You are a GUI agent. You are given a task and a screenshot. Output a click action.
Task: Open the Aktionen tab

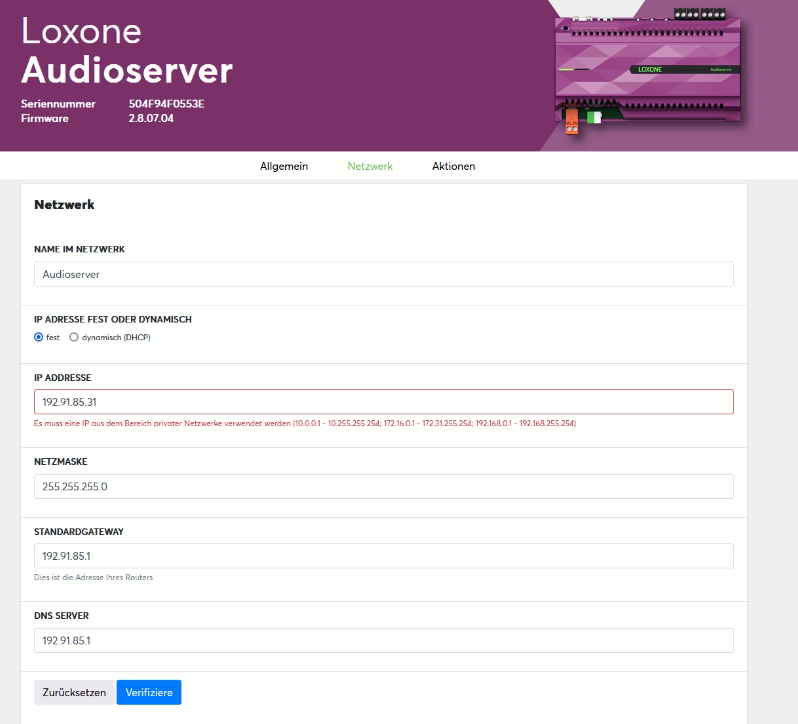(x=453, y=166)
